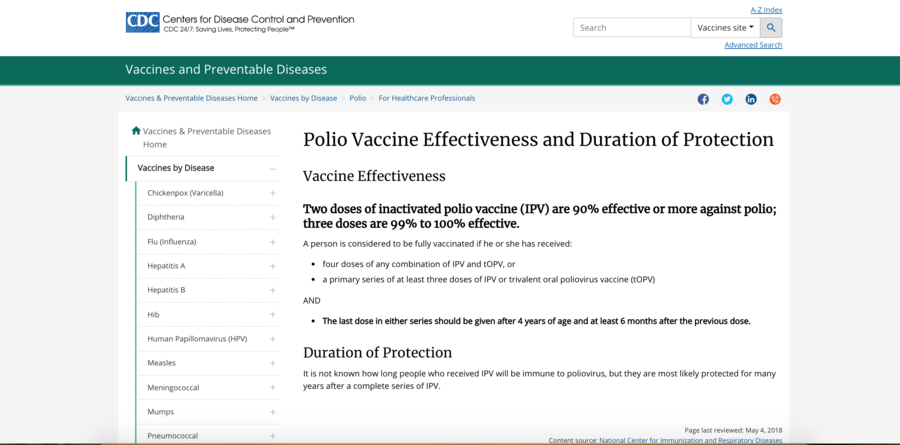This screenshot has height=445, width=900.
Task: Open Meningococcal sidebar link
Action: click(x=173, y=388)
